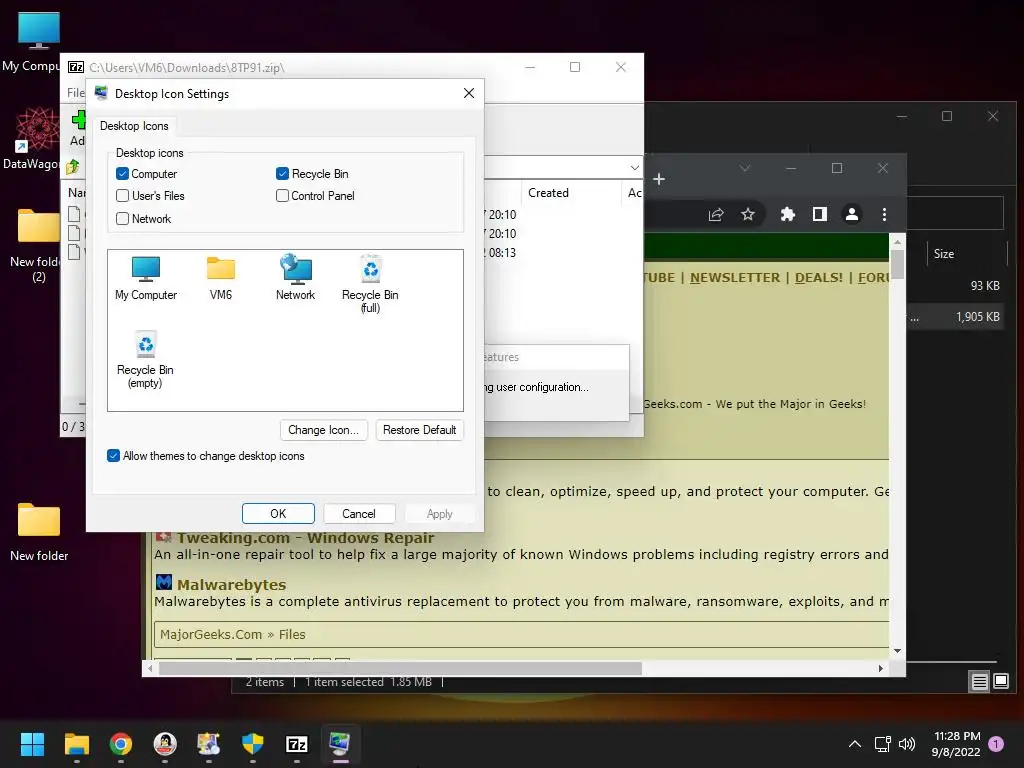This screenshot has width=1024, height=768.
Task: Click the Malwarebytes logo icon
Action: point(164,582)
